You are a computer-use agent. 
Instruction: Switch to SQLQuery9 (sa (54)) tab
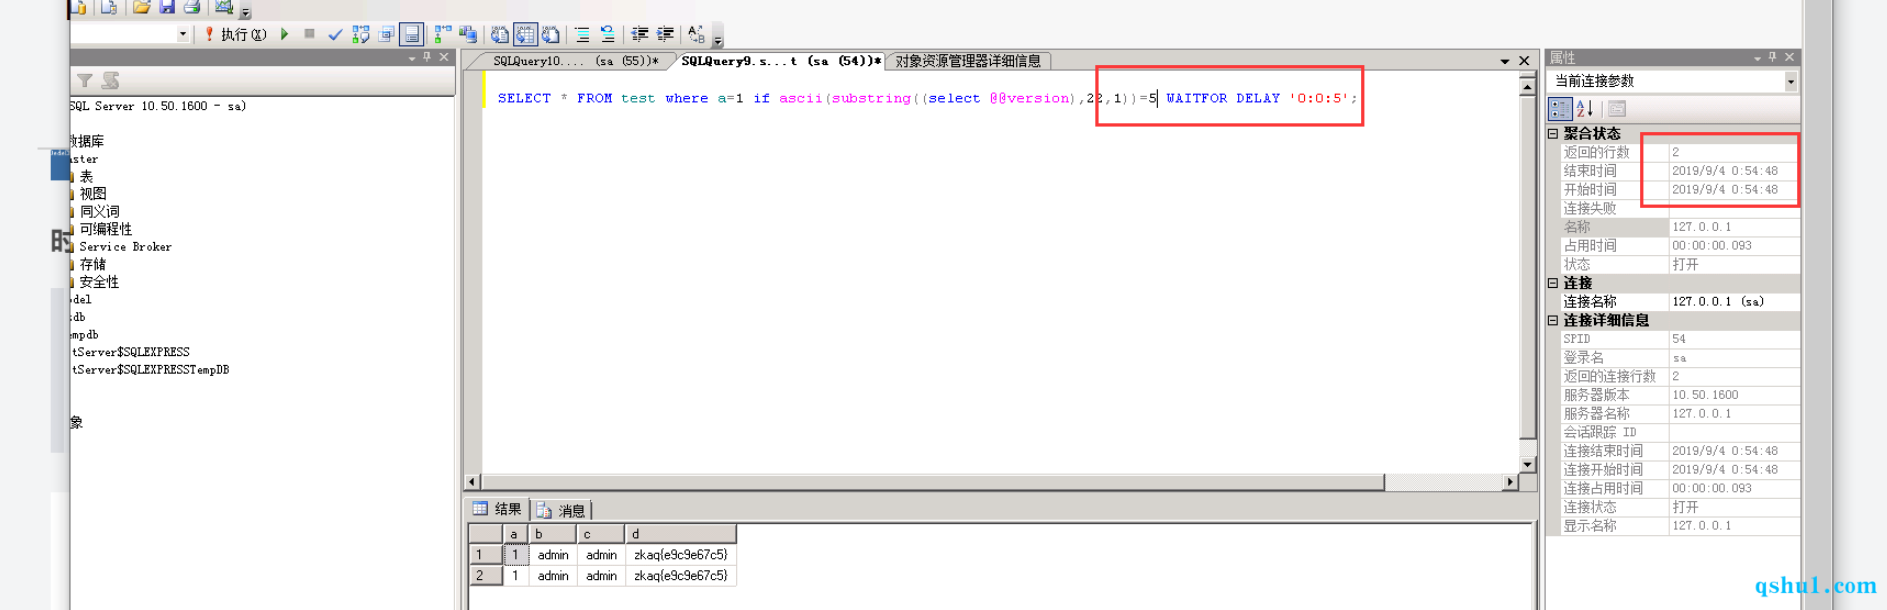tap(780, 61)
